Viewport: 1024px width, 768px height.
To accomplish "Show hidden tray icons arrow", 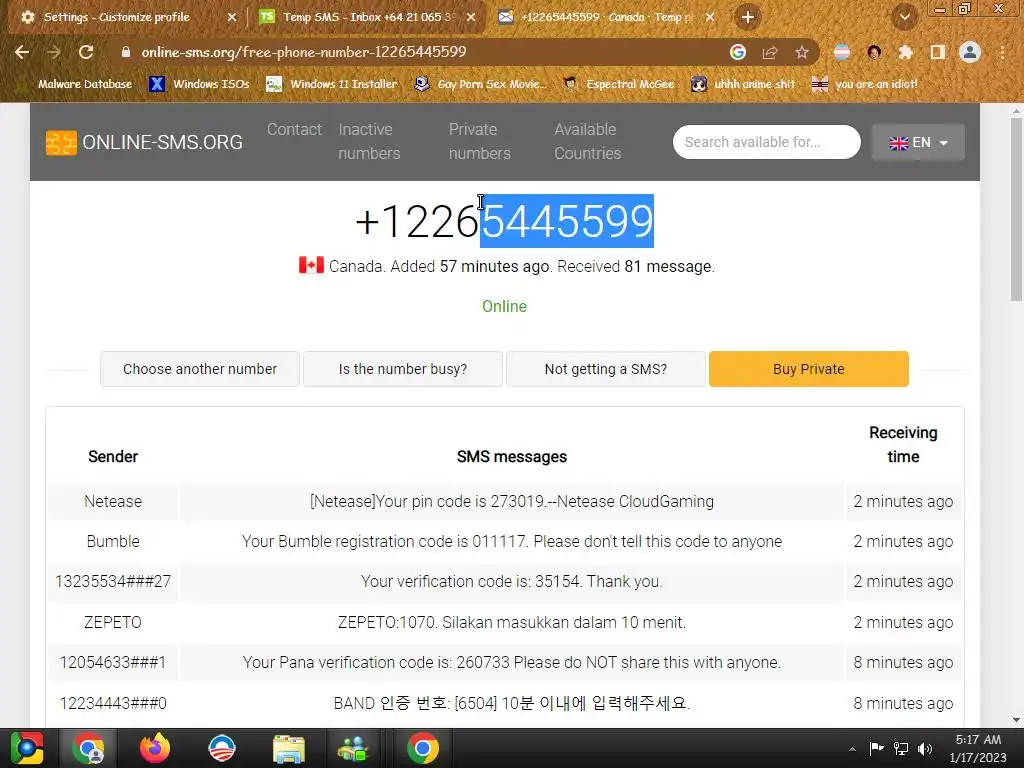I will point(852,749).
